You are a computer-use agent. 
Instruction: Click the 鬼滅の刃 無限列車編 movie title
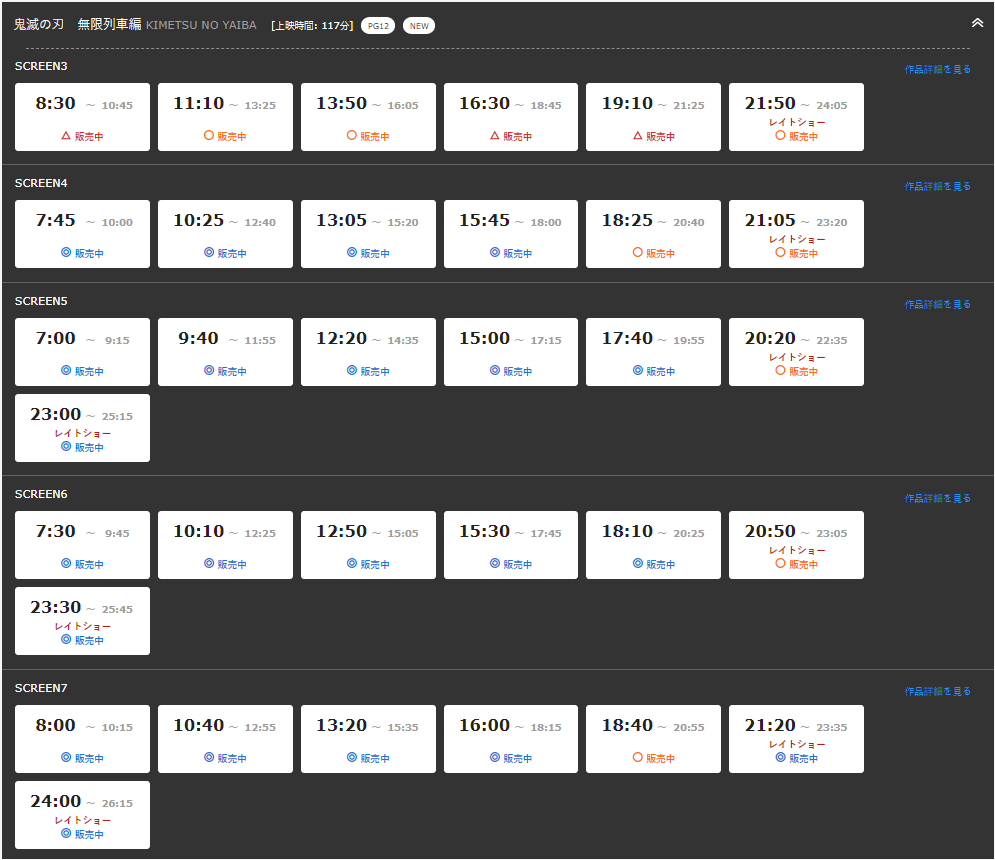(77, 24)
